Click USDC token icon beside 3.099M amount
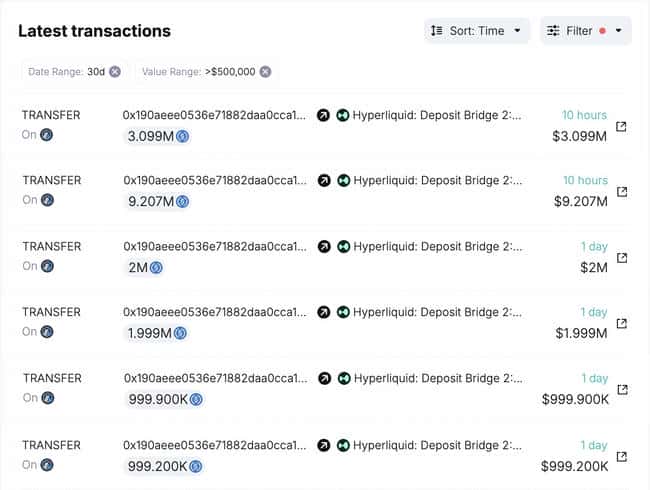The height and width of the screenshot is (490, 650). coord(182,136)
